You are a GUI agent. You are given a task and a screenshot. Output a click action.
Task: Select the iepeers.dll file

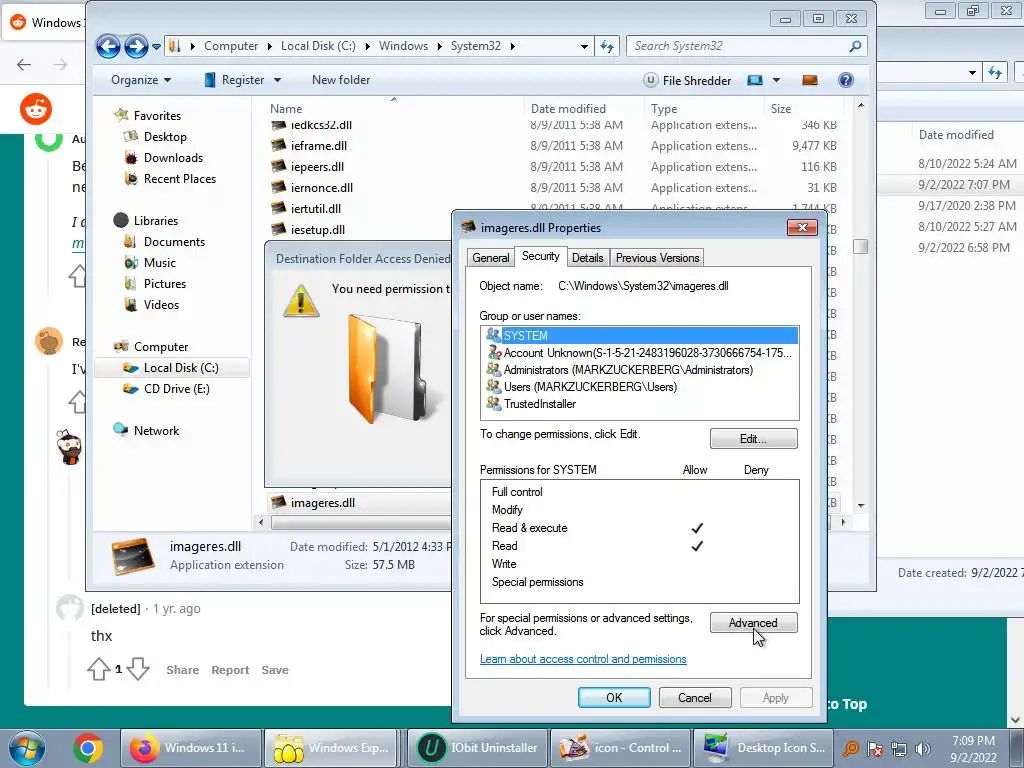[x=317, y=167]
